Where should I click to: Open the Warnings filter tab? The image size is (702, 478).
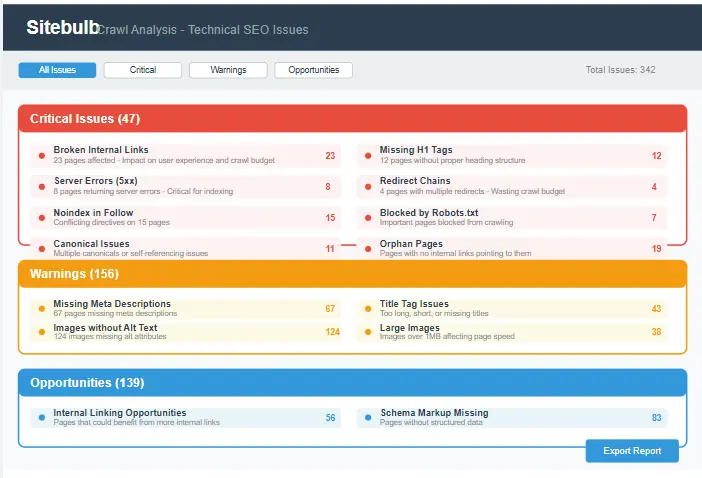228,70
